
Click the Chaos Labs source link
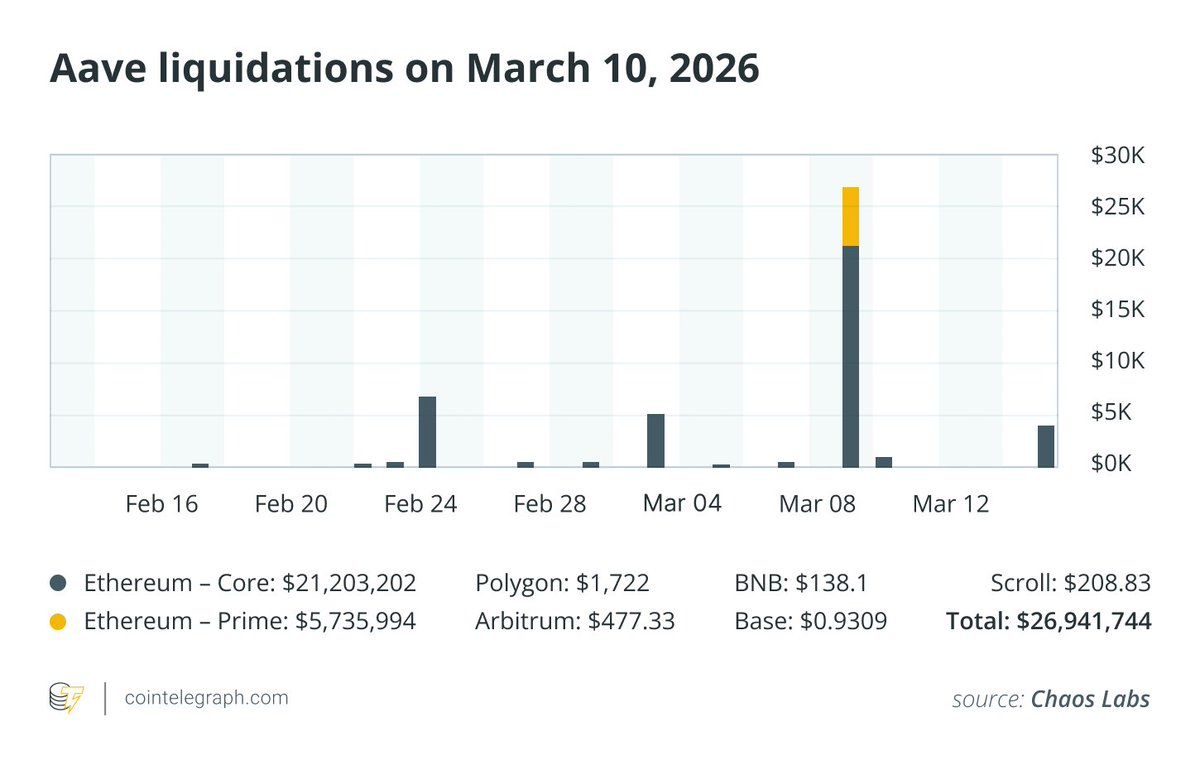click(1089, 699)
